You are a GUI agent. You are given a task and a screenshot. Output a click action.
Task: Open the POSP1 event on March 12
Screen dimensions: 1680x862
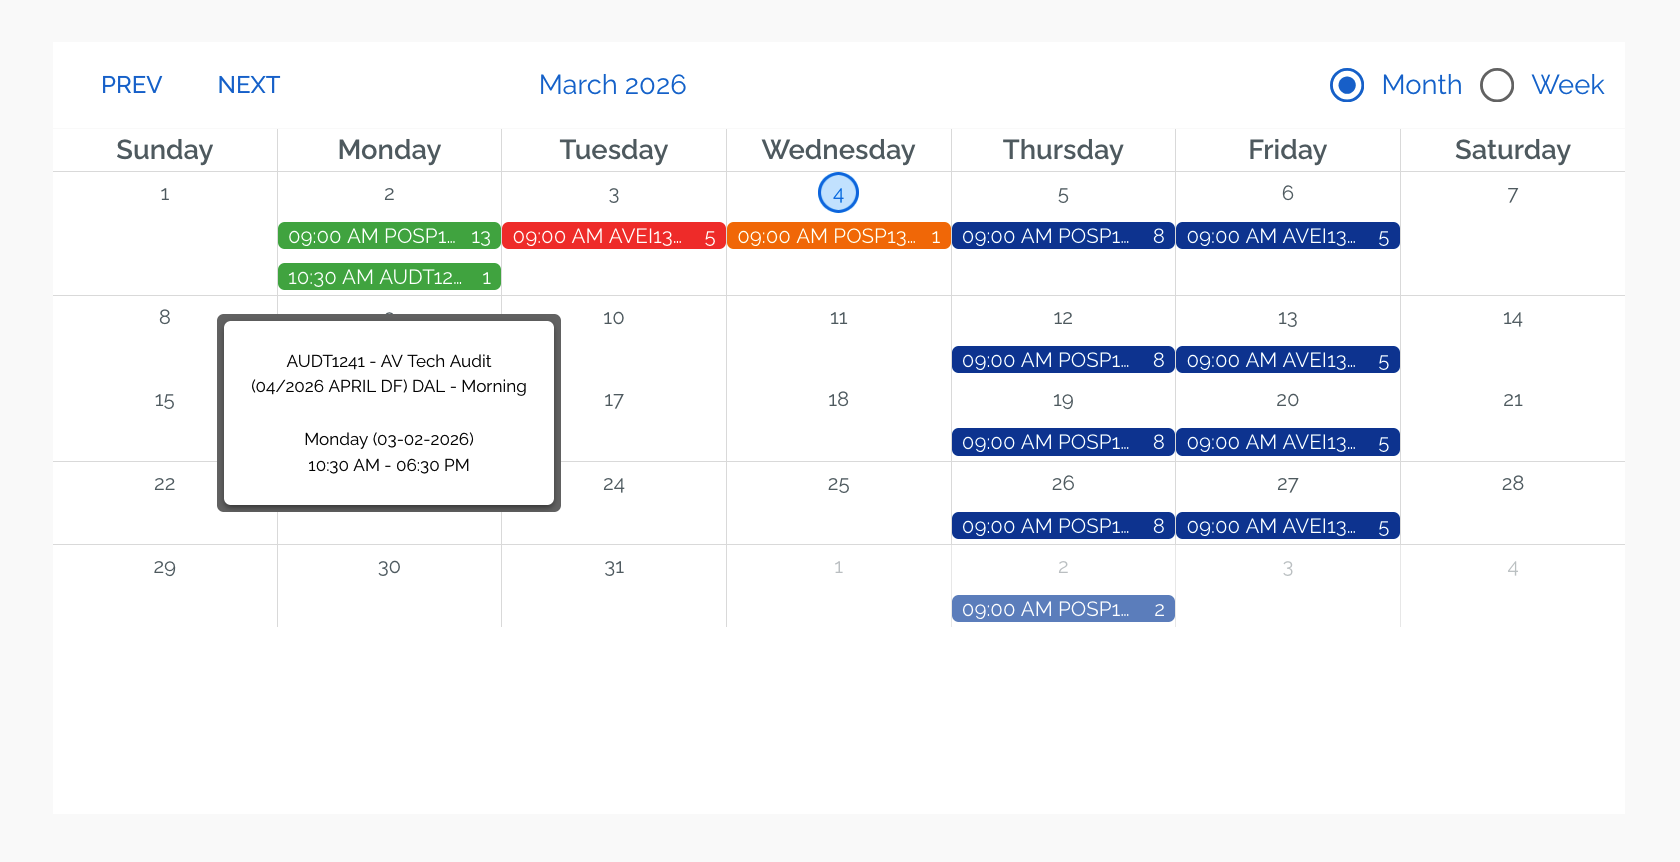tap(1063, 359)
